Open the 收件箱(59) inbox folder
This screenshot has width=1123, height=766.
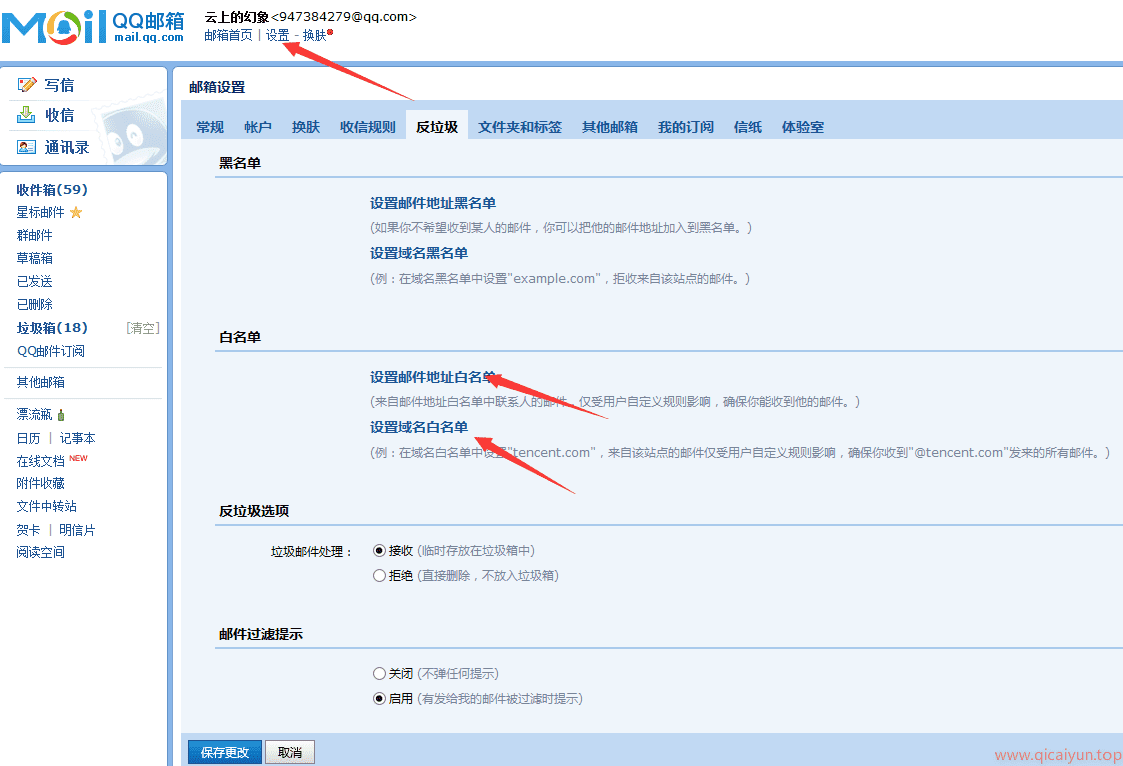point(52,189)
